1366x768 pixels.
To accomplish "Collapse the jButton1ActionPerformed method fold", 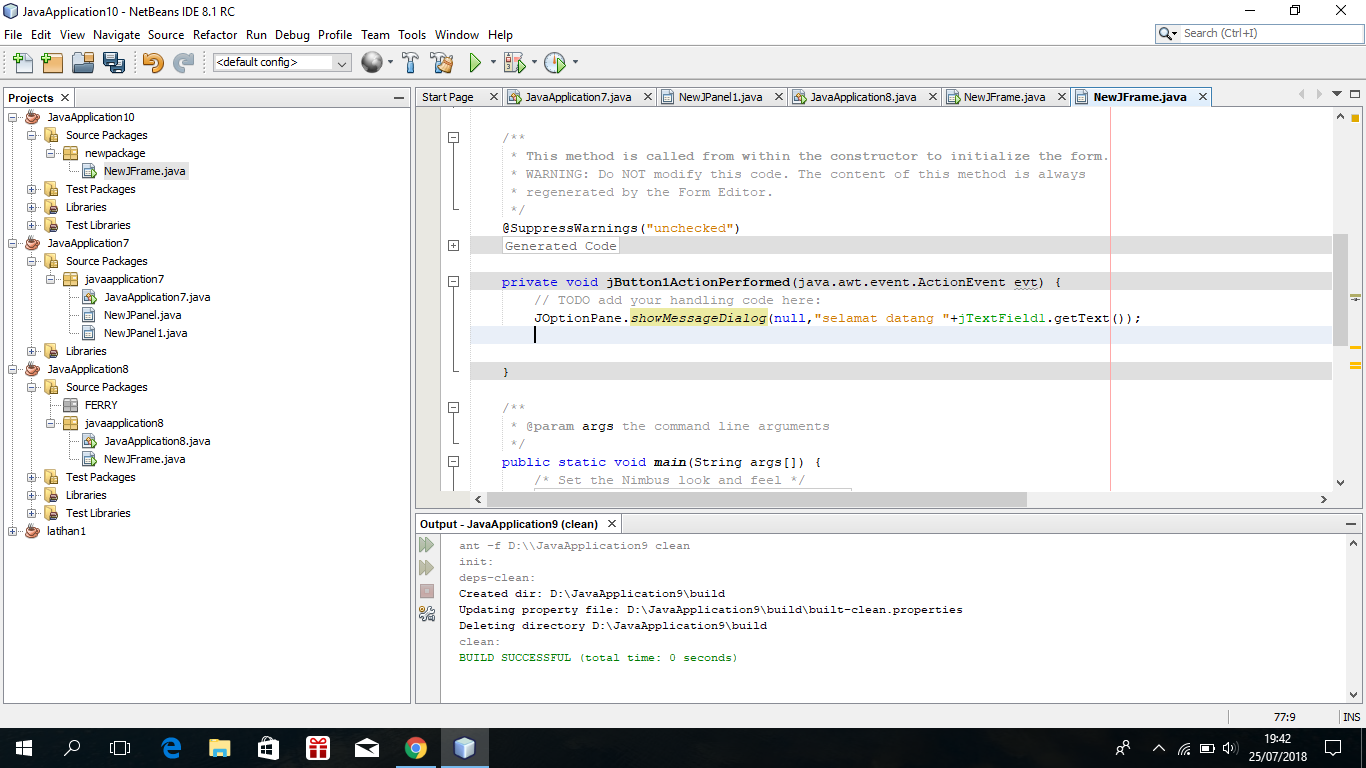I will [x=453, y=282].
